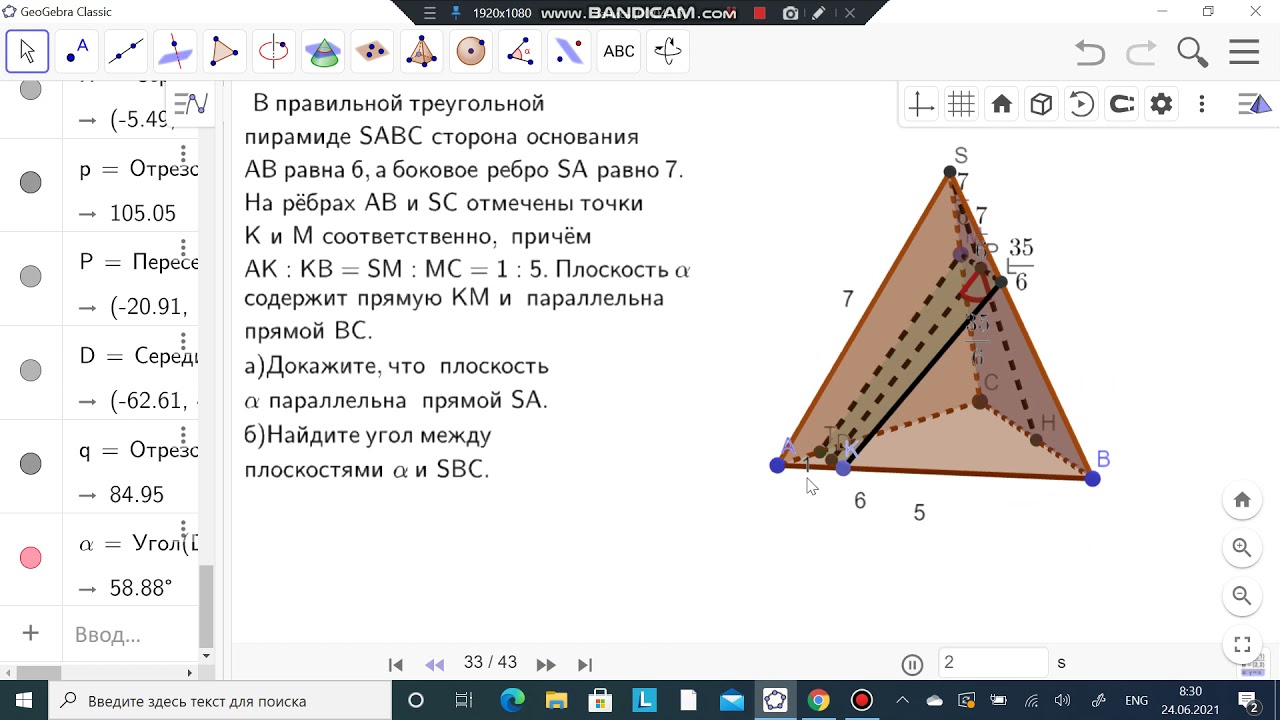1280x720 pixels.
Task: Open the GeoGebra search
Action: click(1192, 52)
